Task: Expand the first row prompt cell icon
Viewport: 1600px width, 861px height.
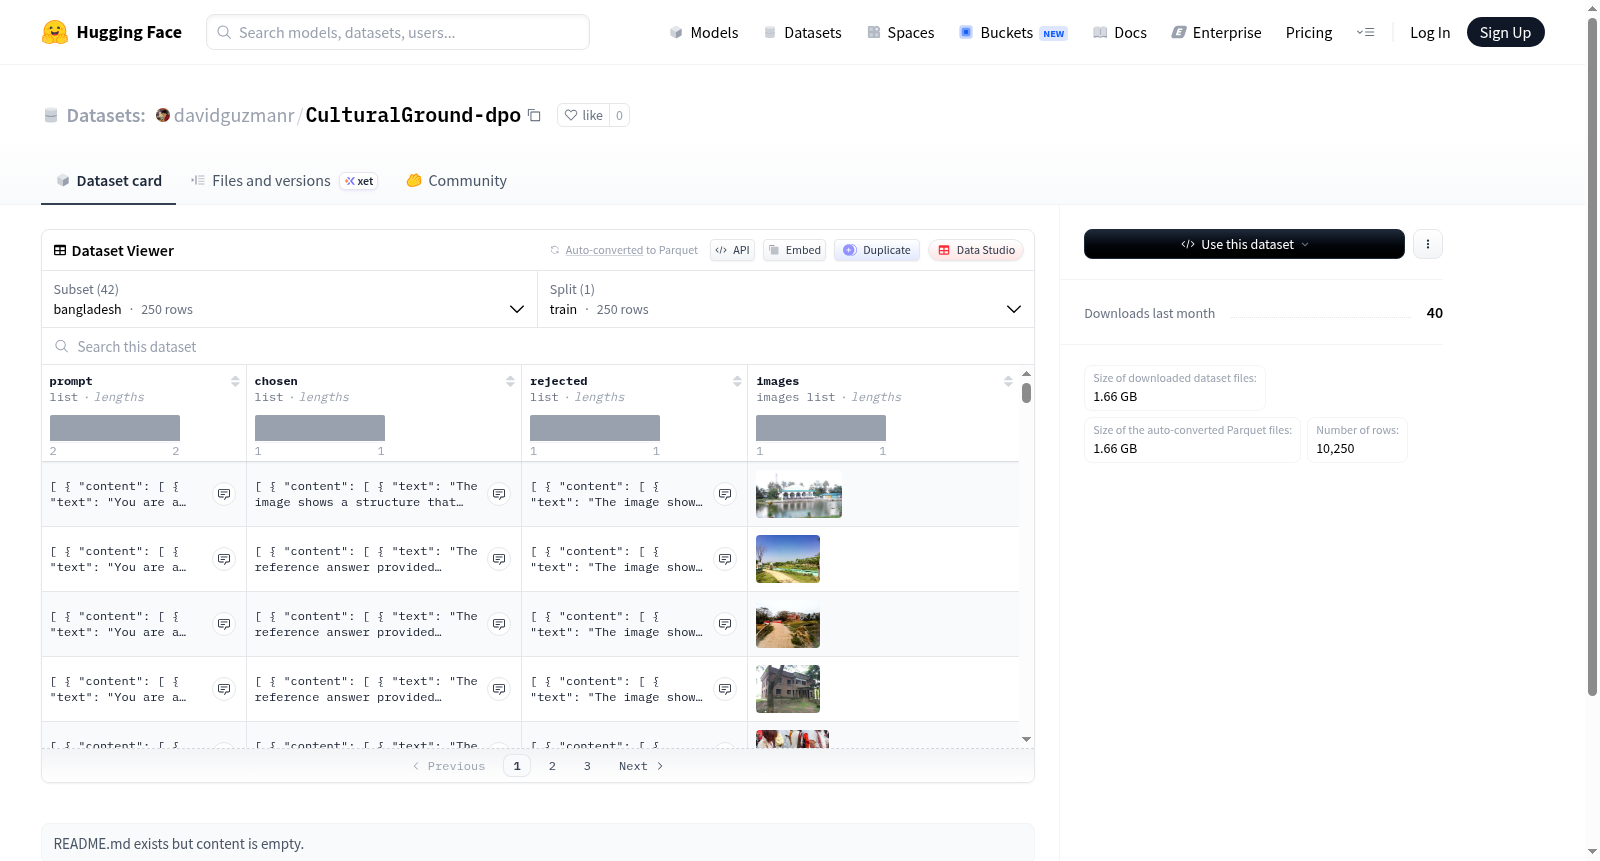Action: pos(224,494)
